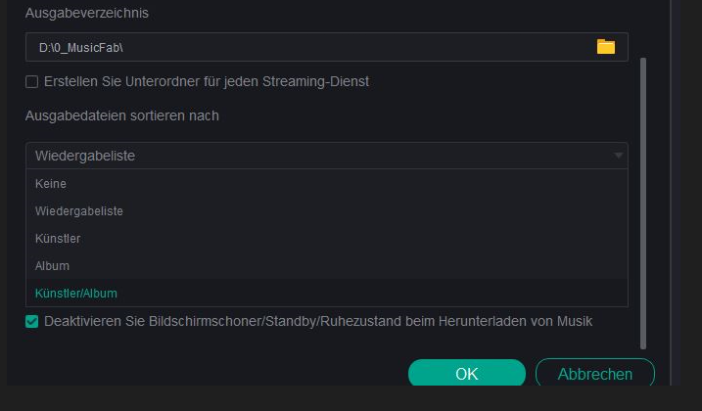Confirm settings with the OK button
702x411 pixels.
click(467, 374)
